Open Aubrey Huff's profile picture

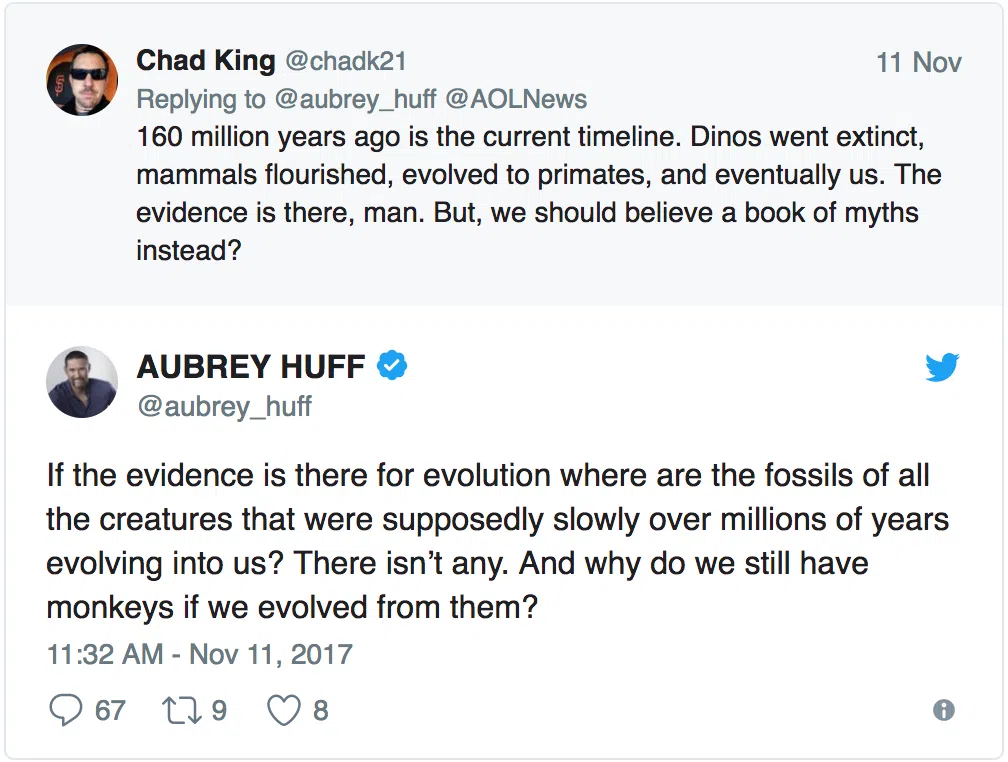83,382
